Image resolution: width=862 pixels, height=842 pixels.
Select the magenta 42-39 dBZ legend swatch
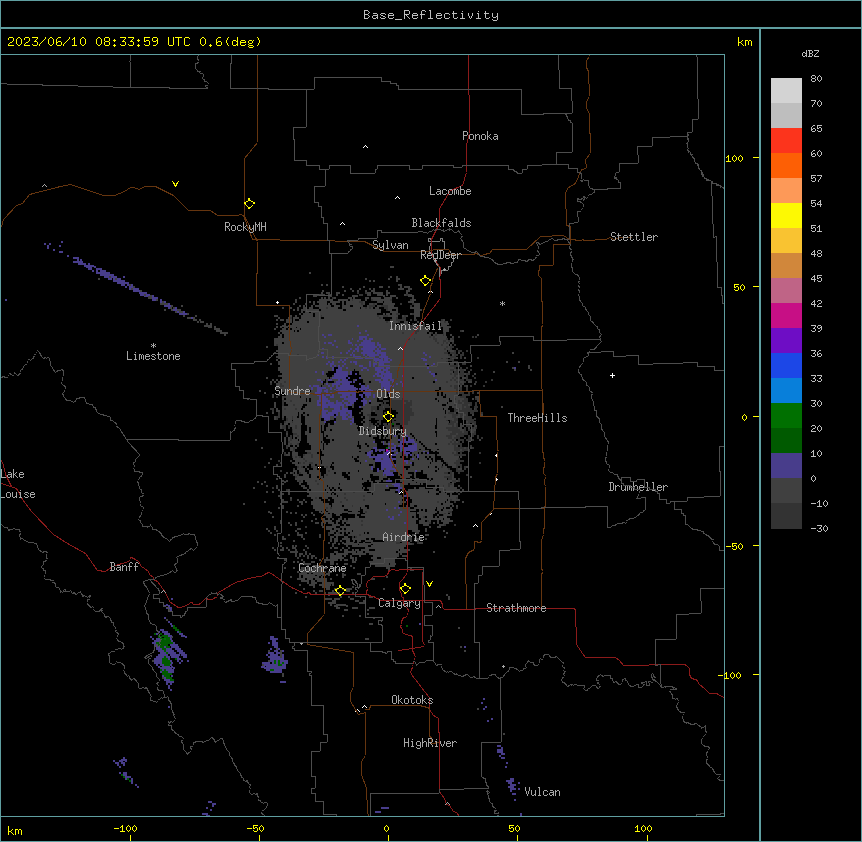click(x=786, y=315)
